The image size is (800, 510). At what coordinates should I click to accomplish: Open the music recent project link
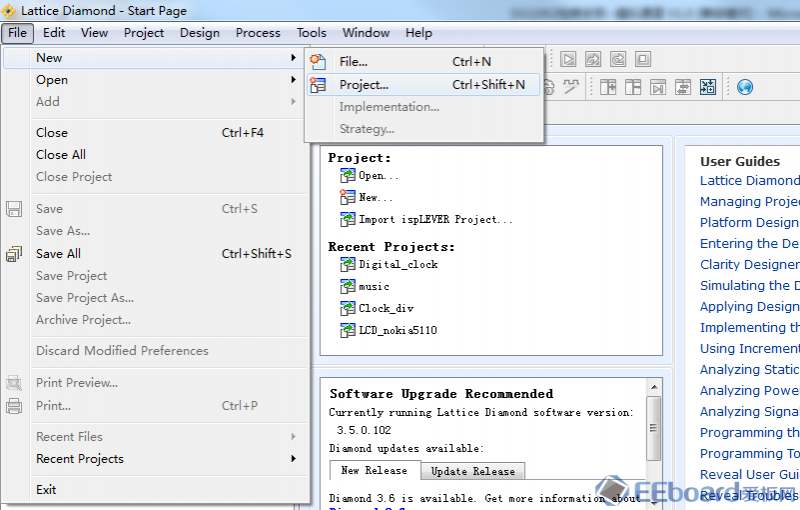pos(374,286)
